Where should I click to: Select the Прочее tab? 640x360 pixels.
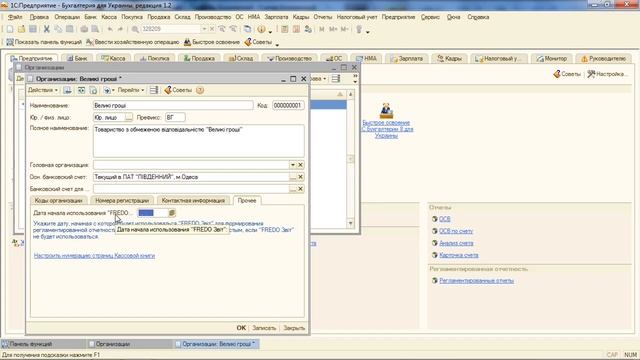click(x=247, y=200)
